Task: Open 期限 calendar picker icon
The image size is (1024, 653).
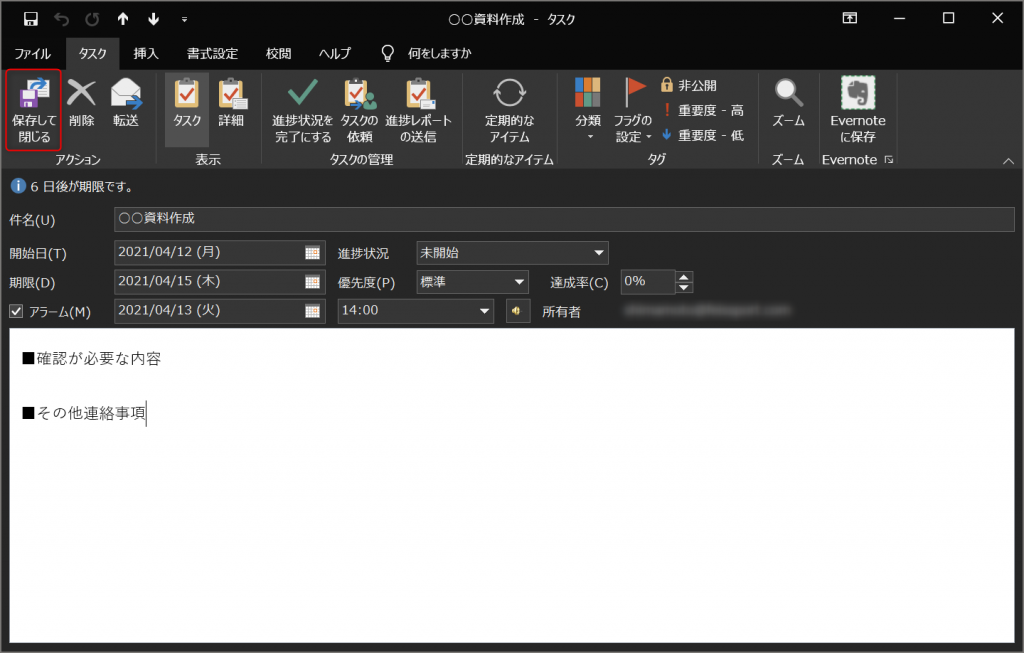Action: coord(313,282)
